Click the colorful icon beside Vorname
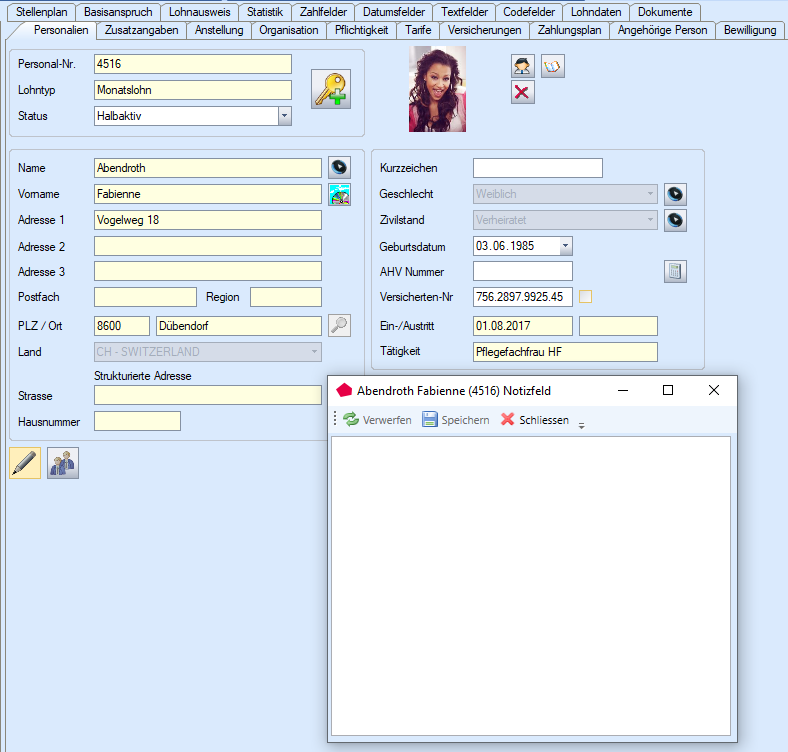788x752 pixels. point(340,194)
